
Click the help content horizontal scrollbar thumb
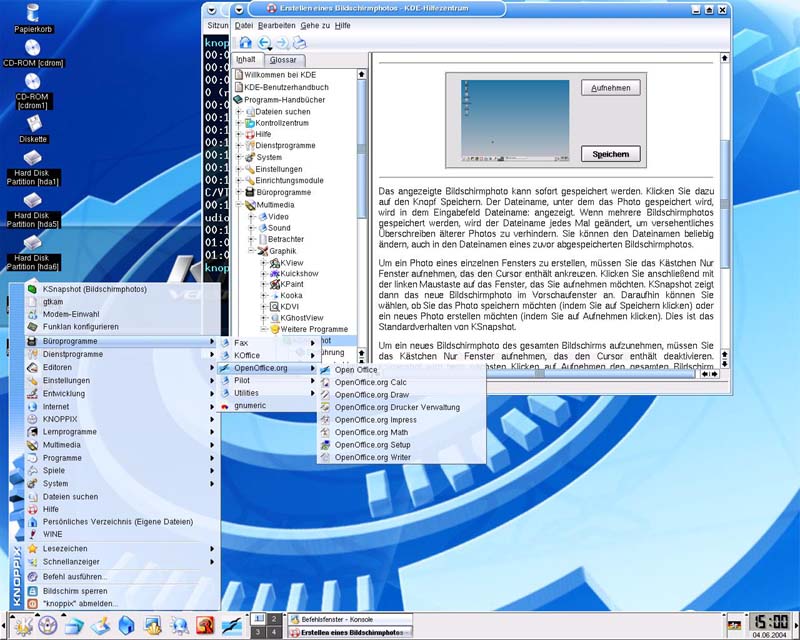tap(539, 374)
